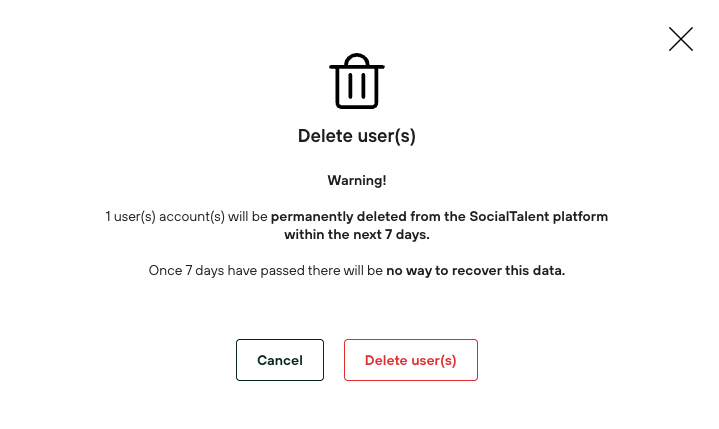Click the bold "within the next 7 days." line
719x429 pixels.
[x=357, y=234]
